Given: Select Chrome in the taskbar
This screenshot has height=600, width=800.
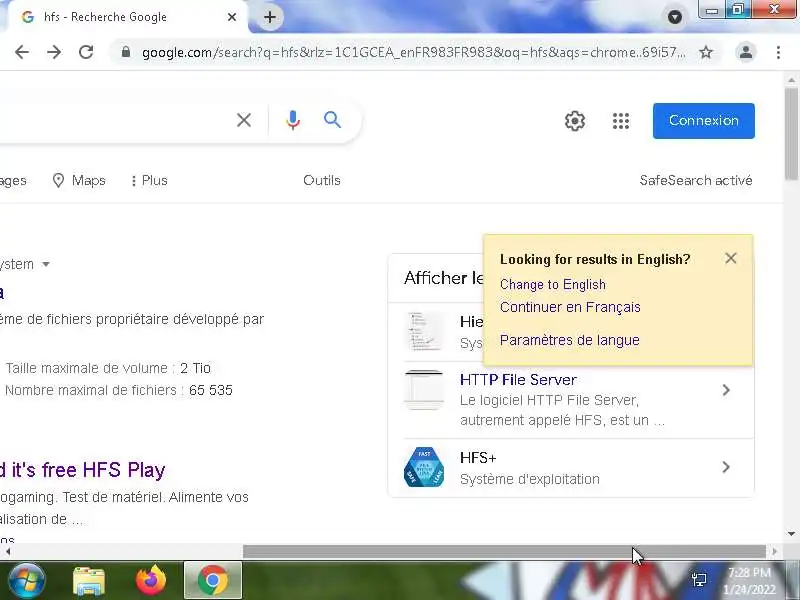Looking at the screenshot, I should coord(213,581).
